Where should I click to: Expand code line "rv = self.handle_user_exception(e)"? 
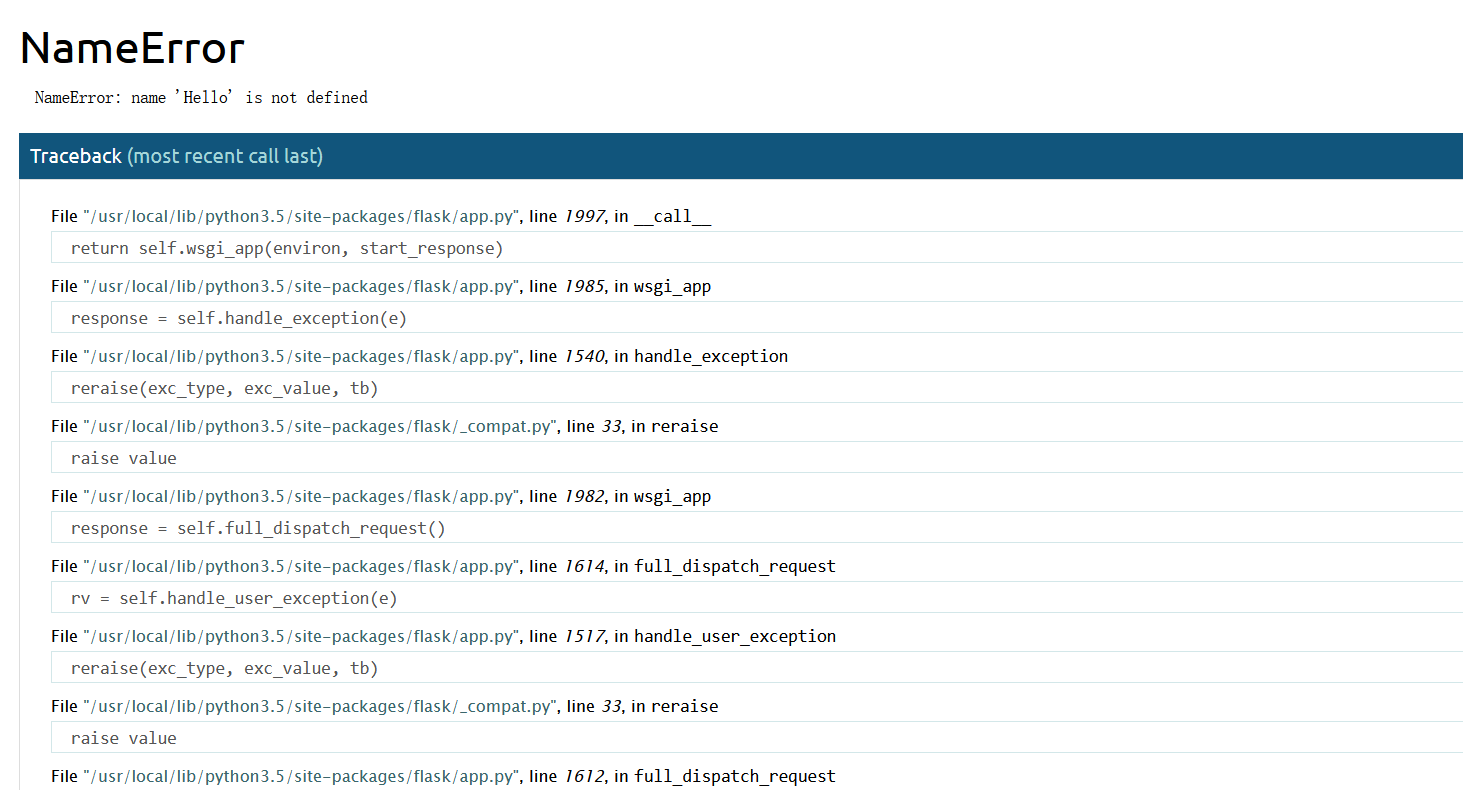757,598
